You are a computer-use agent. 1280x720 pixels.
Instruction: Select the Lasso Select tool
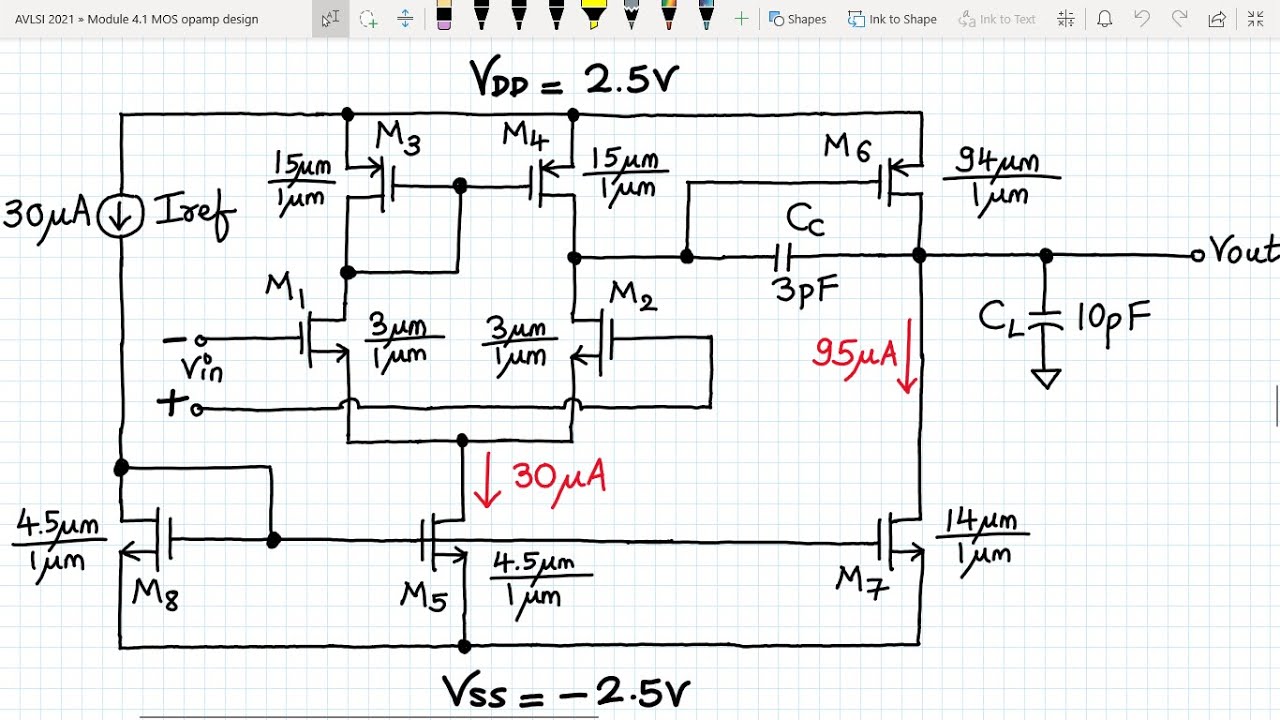[368, 19]
